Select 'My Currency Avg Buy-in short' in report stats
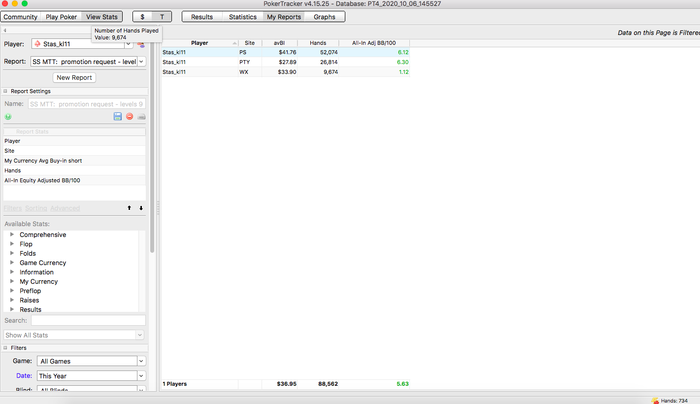This screenshot has height=404, width=700. [74, 161]
